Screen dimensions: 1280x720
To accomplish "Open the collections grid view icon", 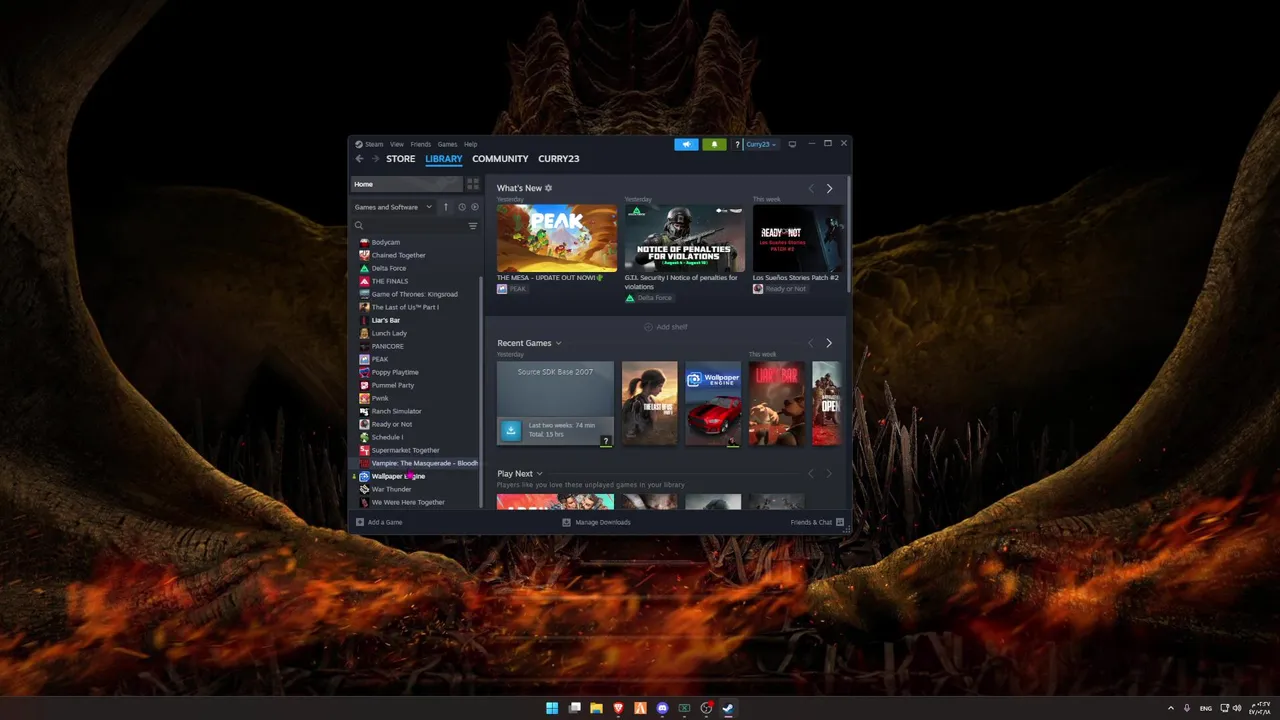I will [x=473, y=184].
